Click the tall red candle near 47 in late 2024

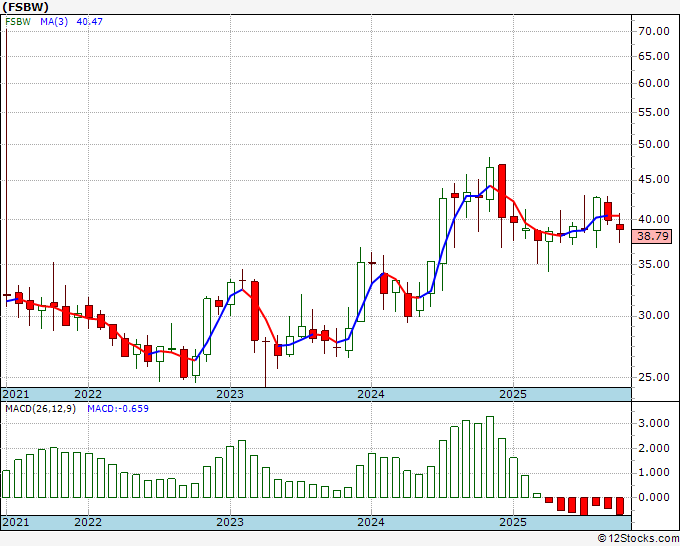[502, 191]
